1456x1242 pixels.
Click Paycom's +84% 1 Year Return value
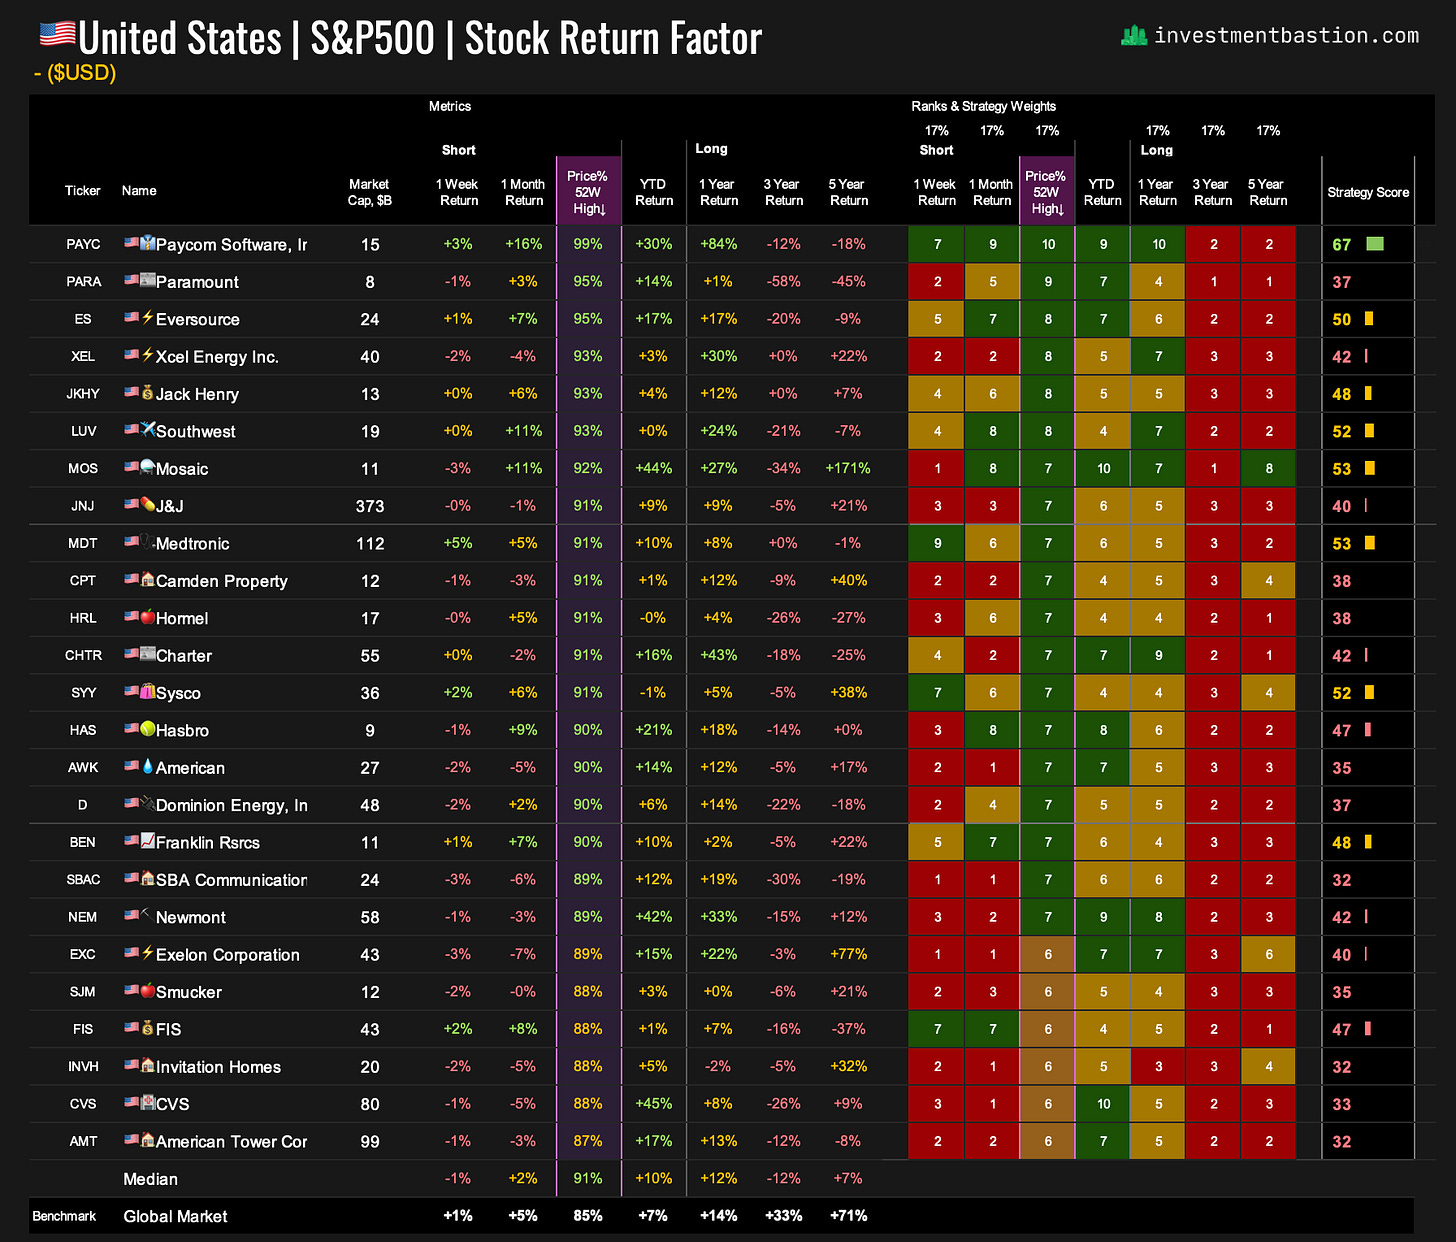point(718,244)
